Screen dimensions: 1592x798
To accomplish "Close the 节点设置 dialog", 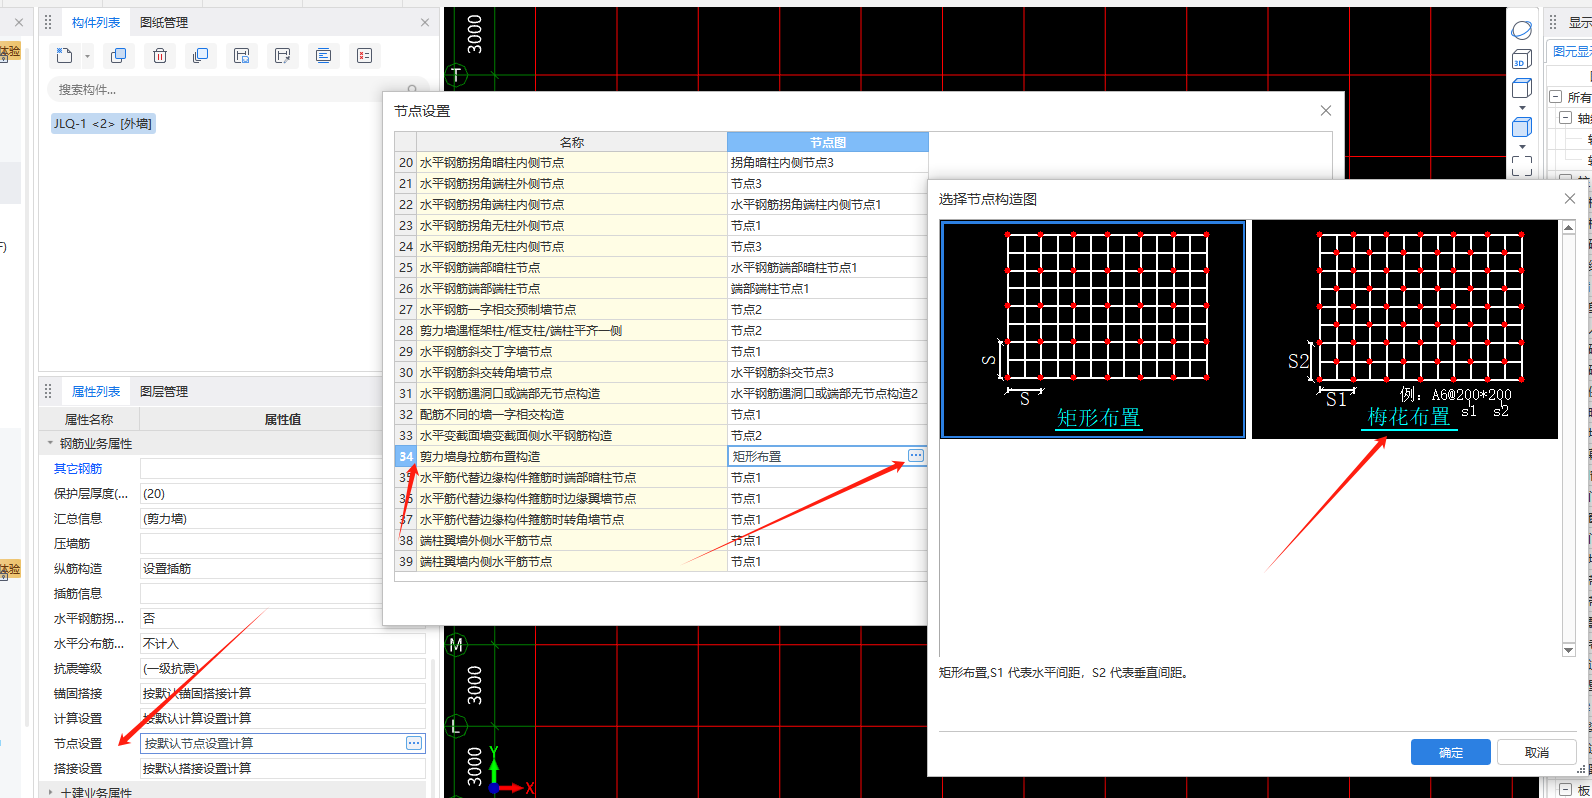I will (1326, 111).
